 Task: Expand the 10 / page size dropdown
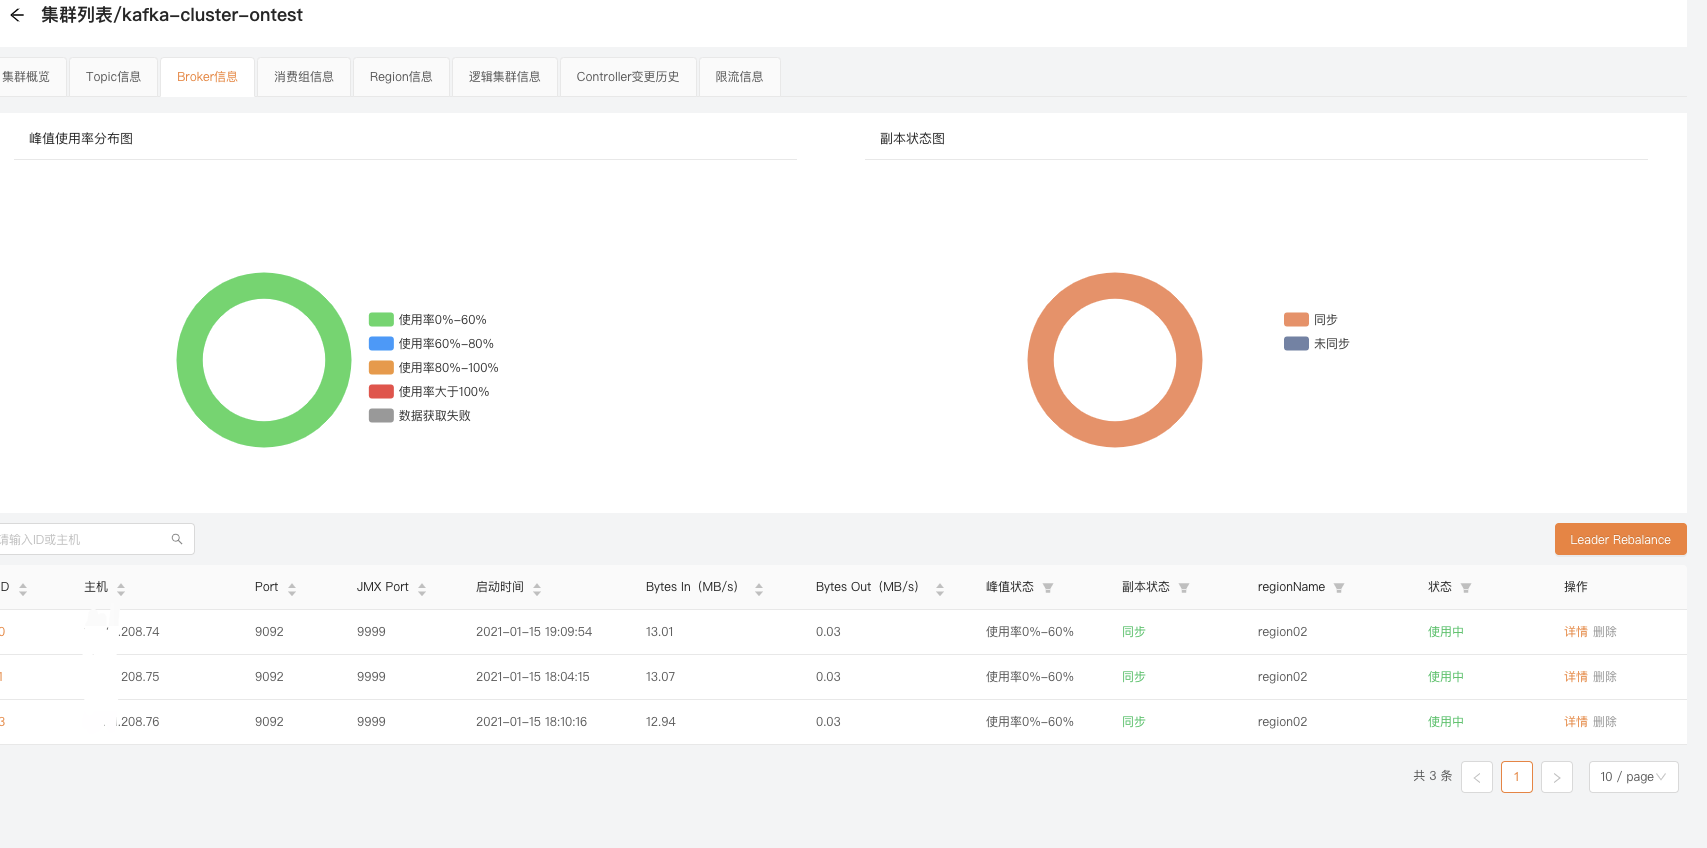(x=1633, y=777)
